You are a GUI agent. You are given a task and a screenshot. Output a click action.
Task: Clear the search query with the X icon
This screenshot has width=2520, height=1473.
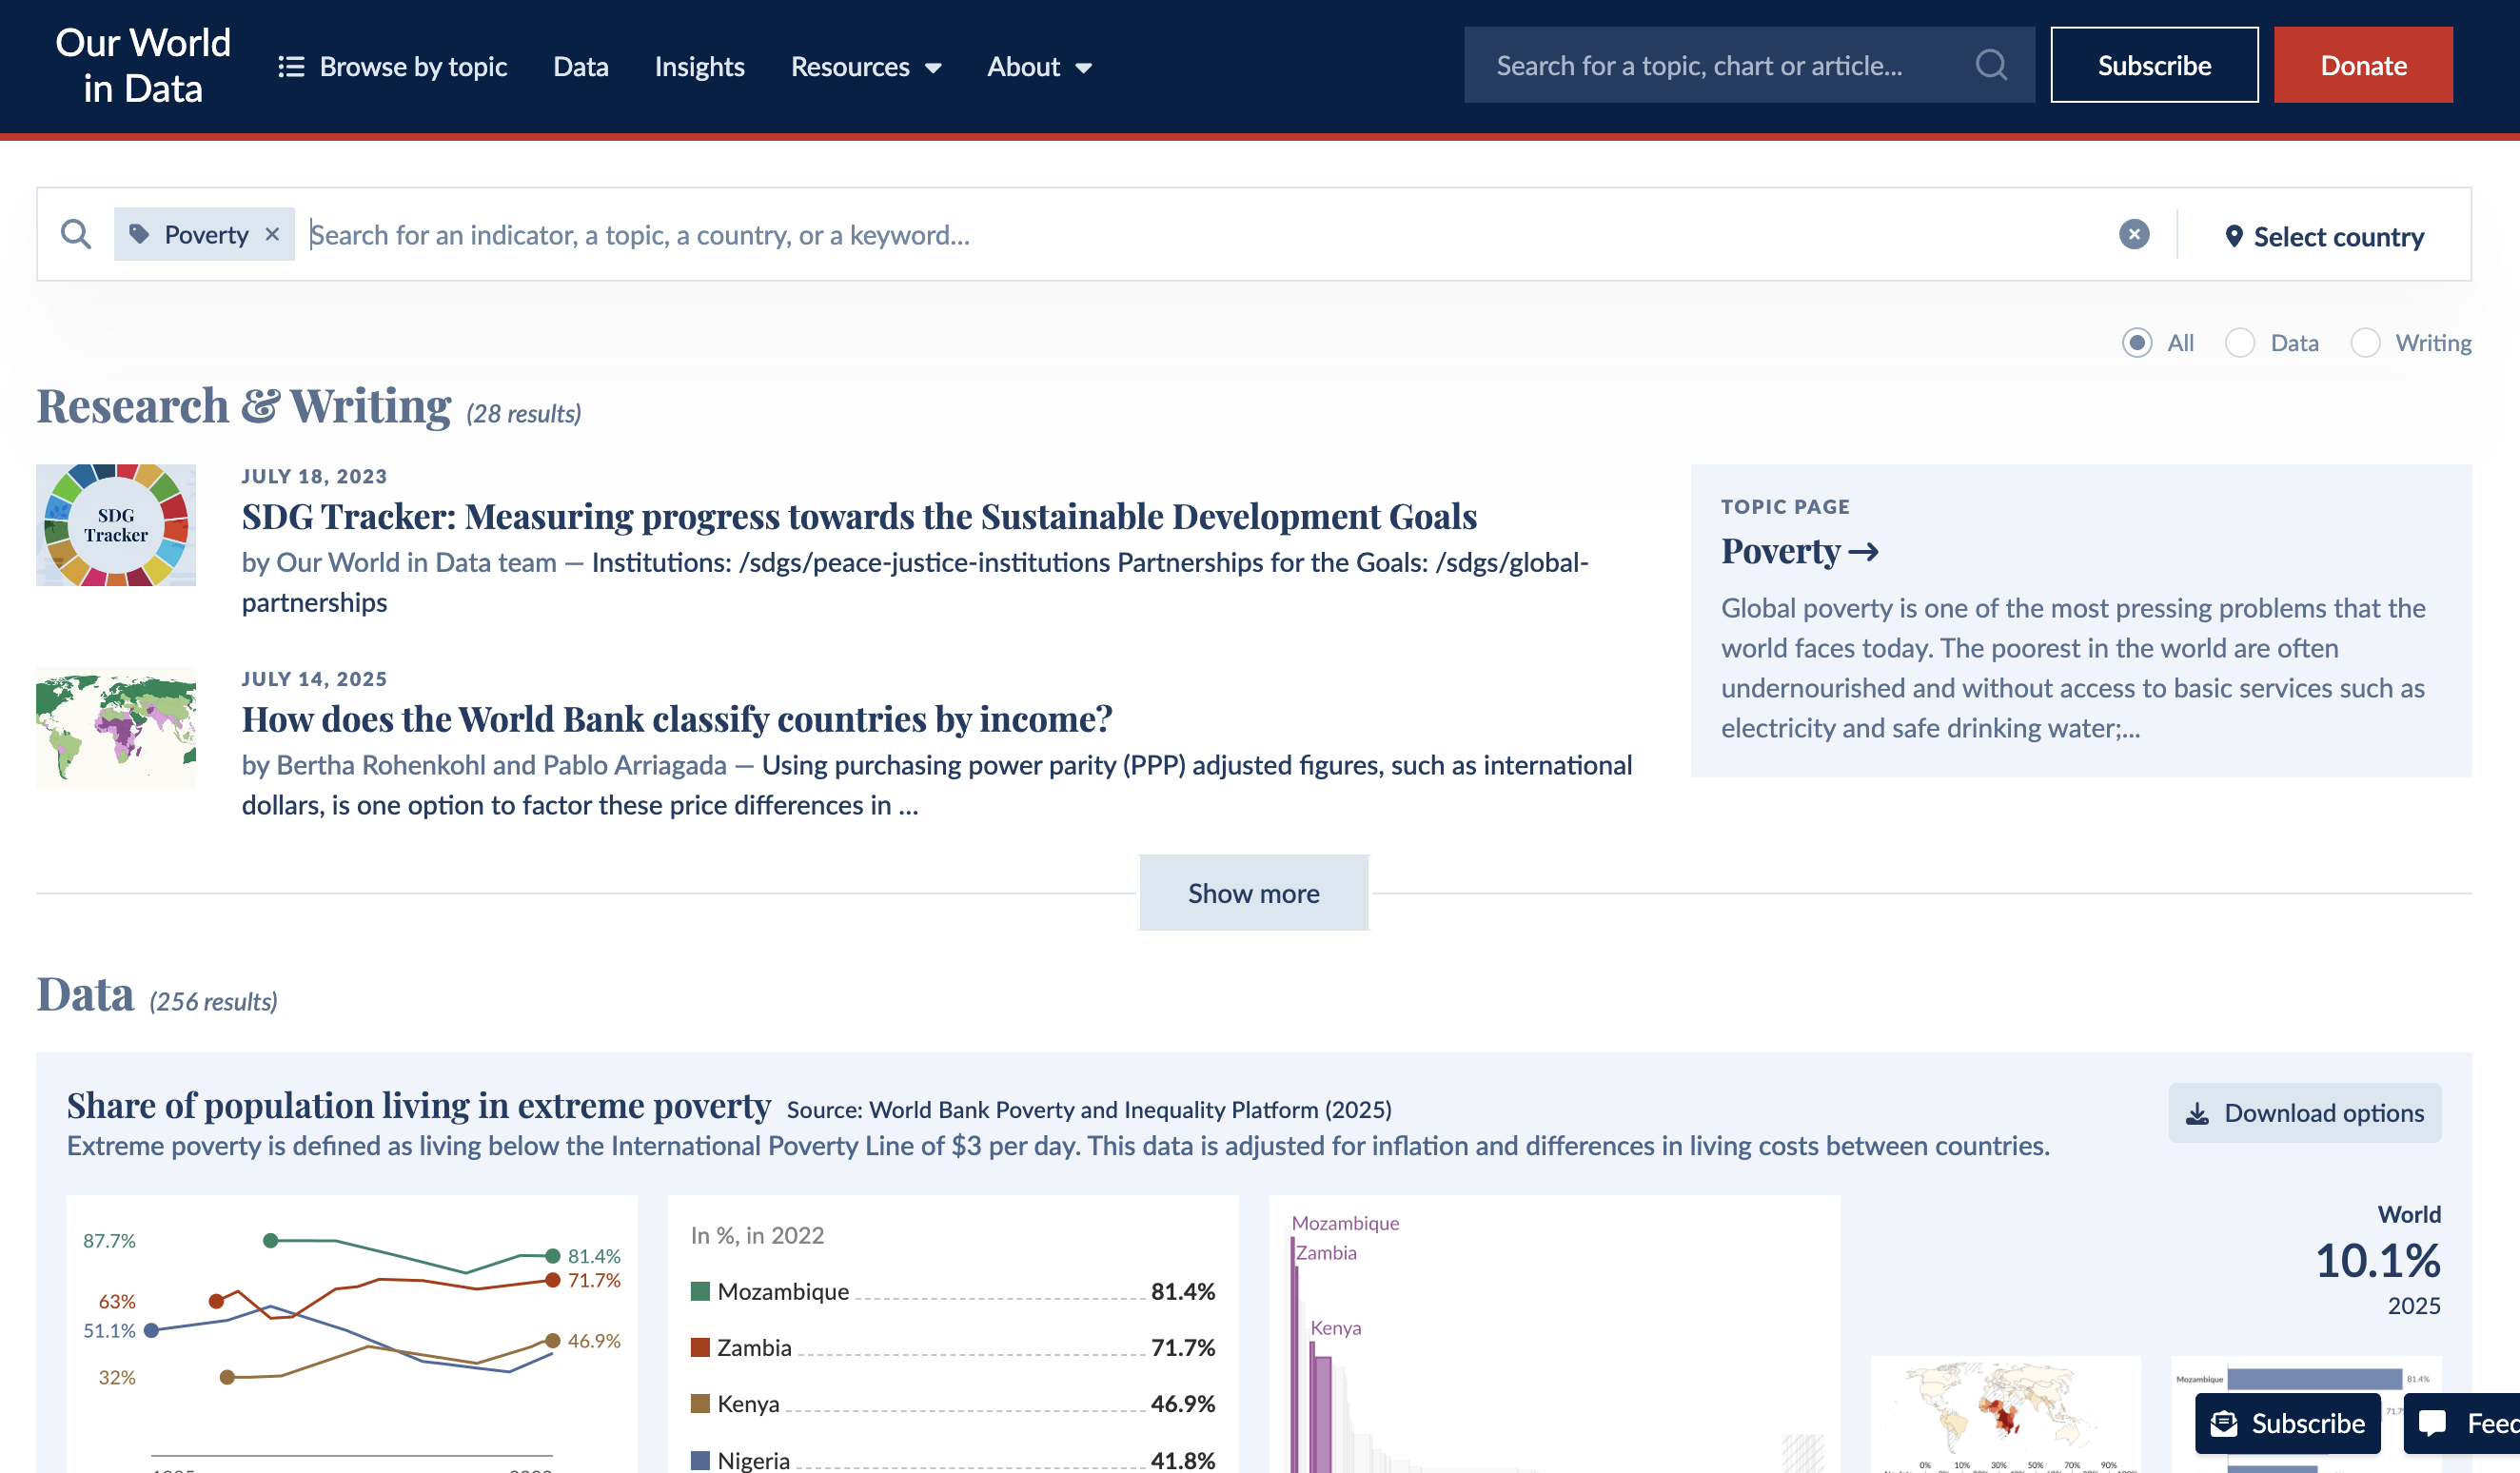[2135, 234]
